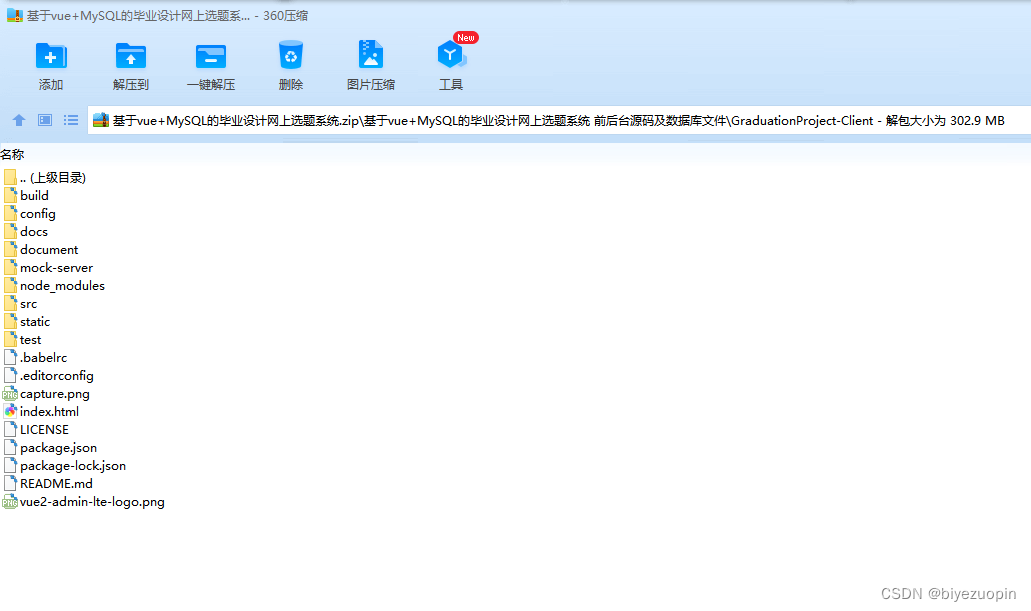
Task: Go up one level with up arrow
Action: (x=18, y=120)
